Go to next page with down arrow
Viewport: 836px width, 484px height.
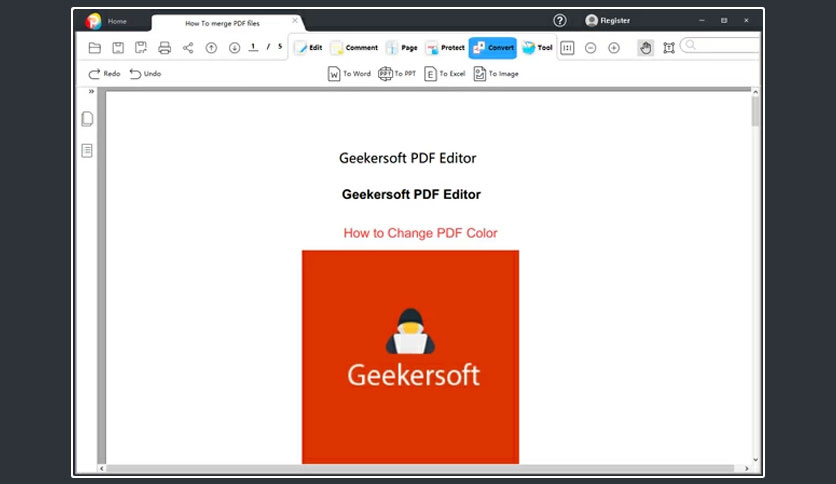click(234, 48)
